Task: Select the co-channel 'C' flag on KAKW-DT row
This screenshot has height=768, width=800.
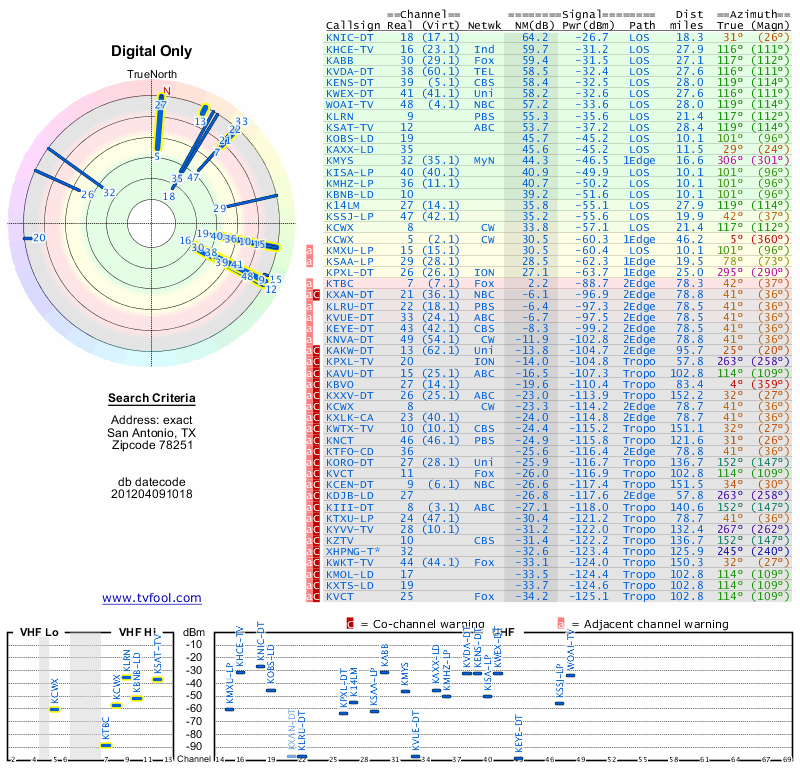Action: coord(316,350)
